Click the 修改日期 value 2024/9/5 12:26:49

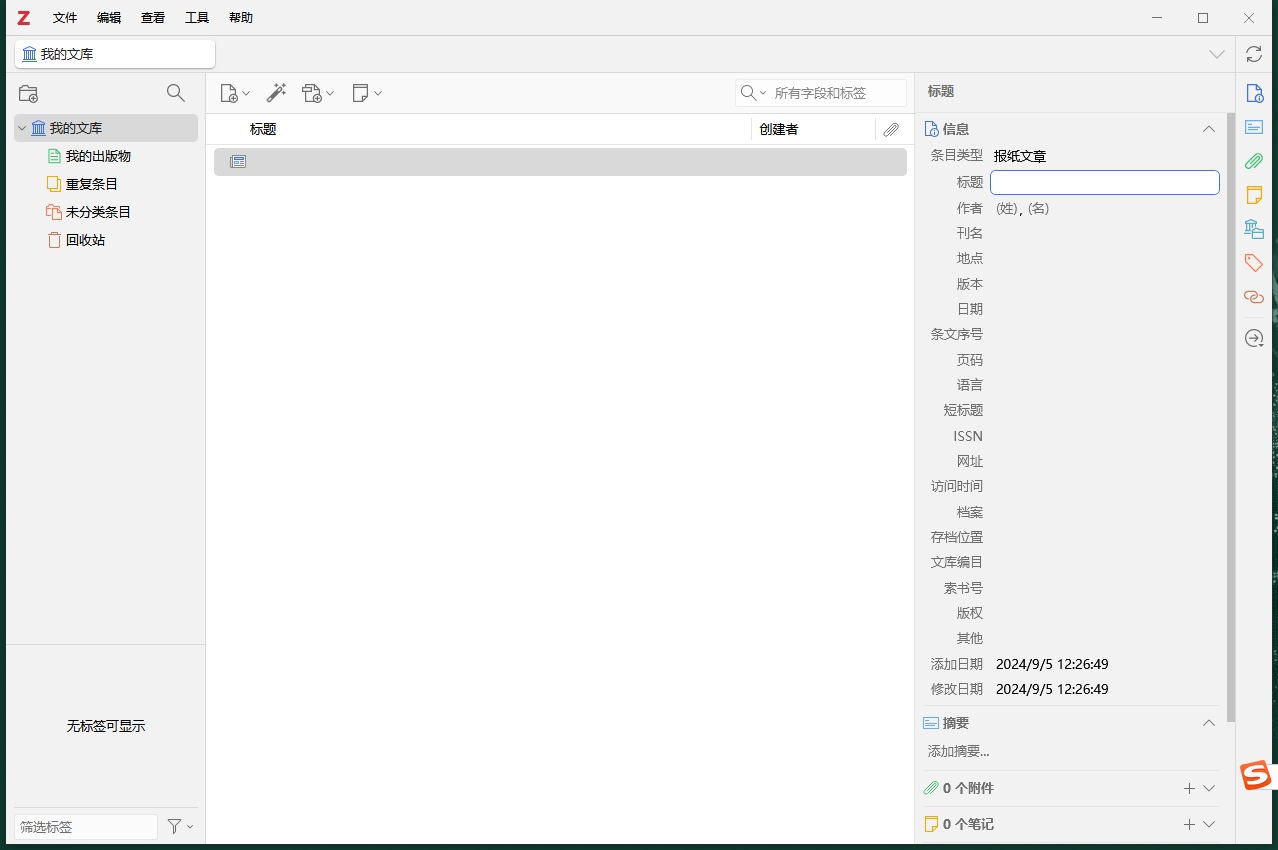pos(1052,689)
